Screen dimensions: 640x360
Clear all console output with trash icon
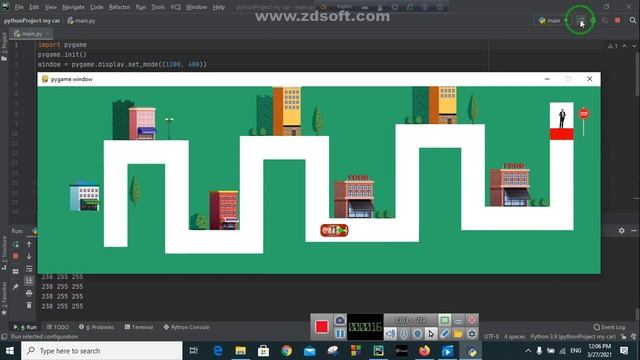click(29, 305)
